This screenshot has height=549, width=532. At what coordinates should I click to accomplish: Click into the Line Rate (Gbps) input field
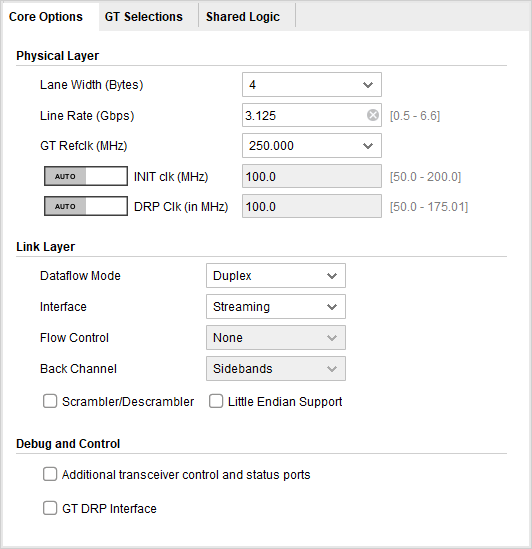coord(304,115)
